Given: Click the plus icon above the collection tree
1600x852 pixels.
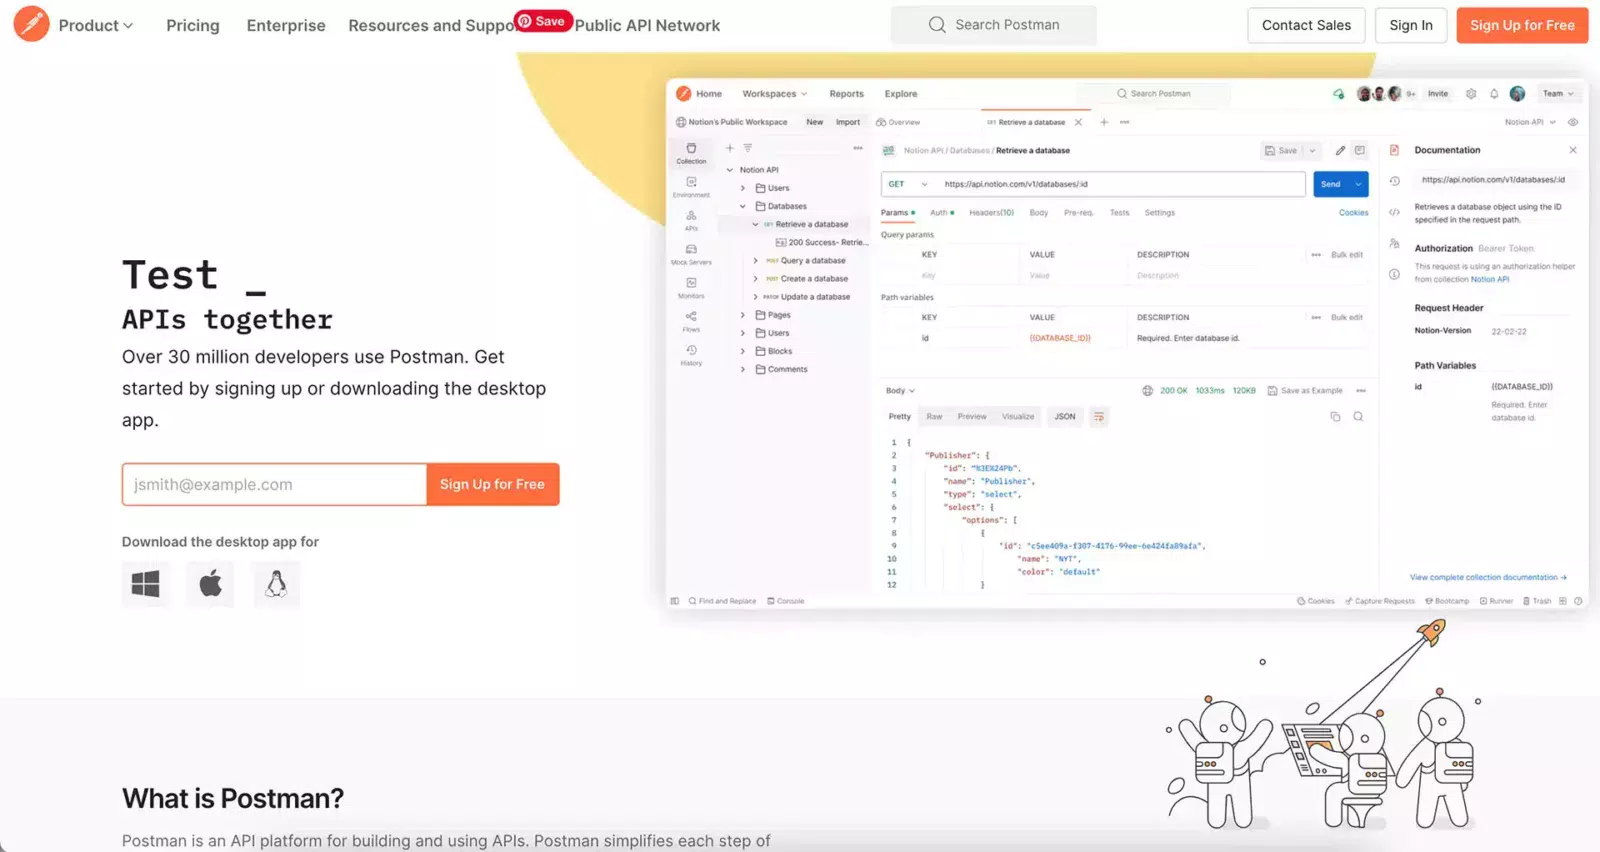Looking at the screenshot, I should tap(729, 148).
